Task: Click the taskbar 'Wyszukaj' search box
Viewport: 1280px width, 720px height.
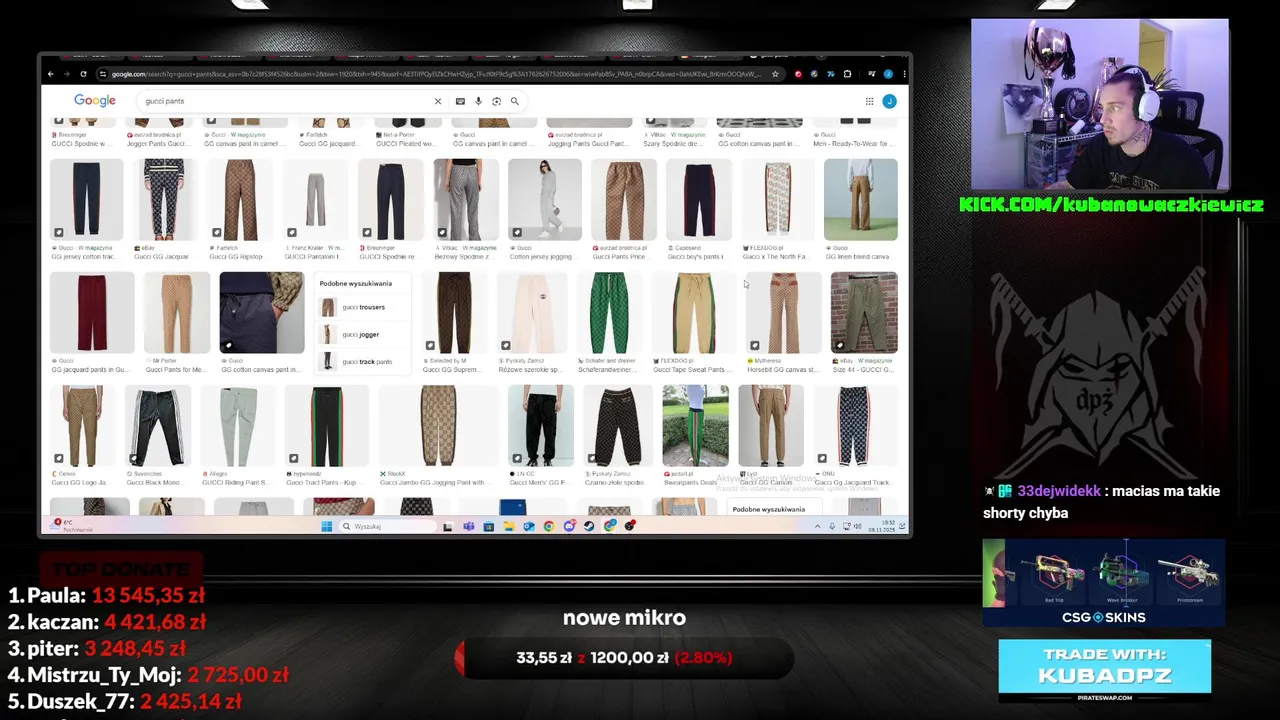Action: (388, 526)
